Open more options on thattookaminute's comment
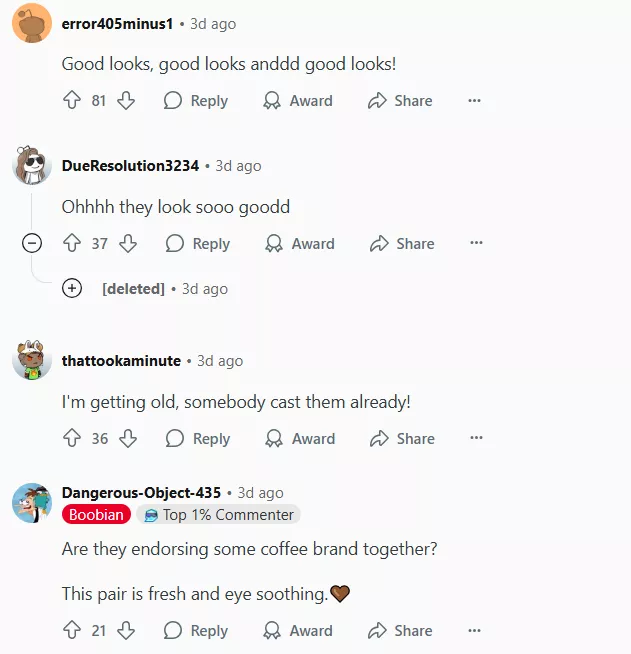This screenshot has height=654, width=631. point(476,438)
